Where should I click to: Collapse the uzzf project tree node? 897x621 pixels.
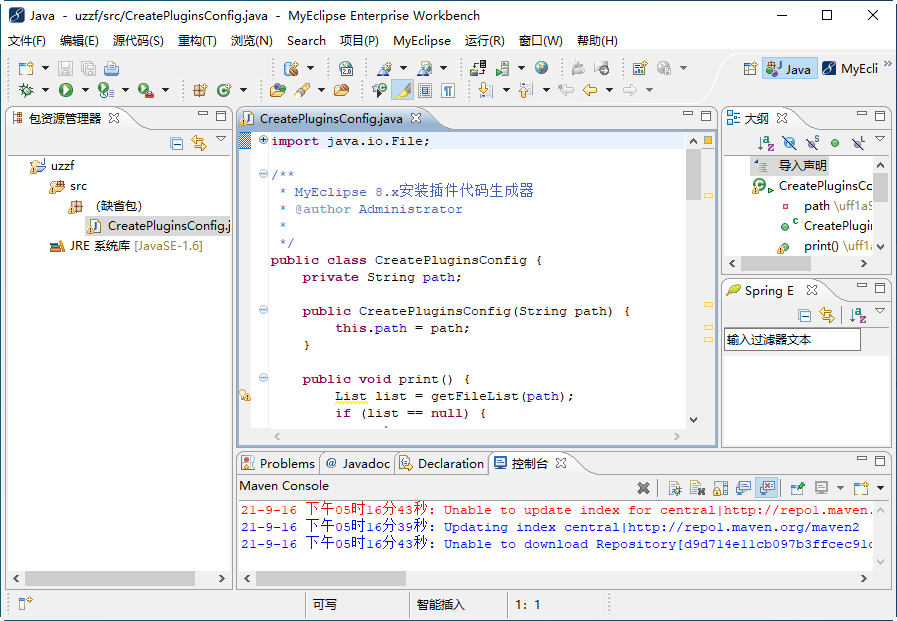(21, 166)
